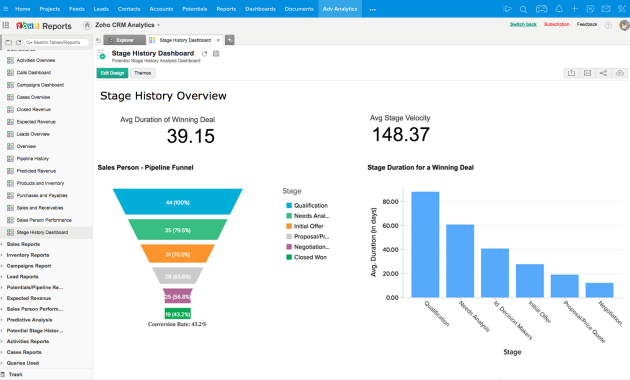Toggle the Initial Offer legend entry
The width and height of the screenshot is (630, 380).
305,226
